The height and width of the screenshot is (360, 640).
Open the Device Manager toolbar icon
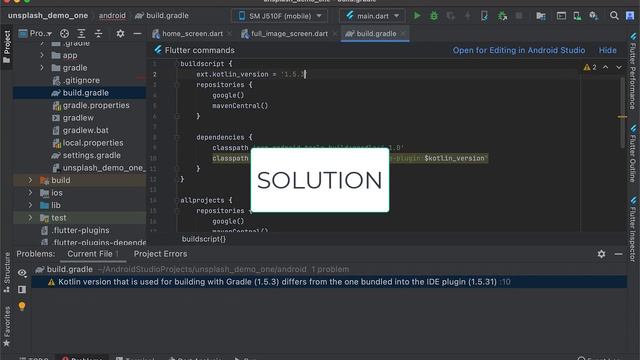coord(577,16)
